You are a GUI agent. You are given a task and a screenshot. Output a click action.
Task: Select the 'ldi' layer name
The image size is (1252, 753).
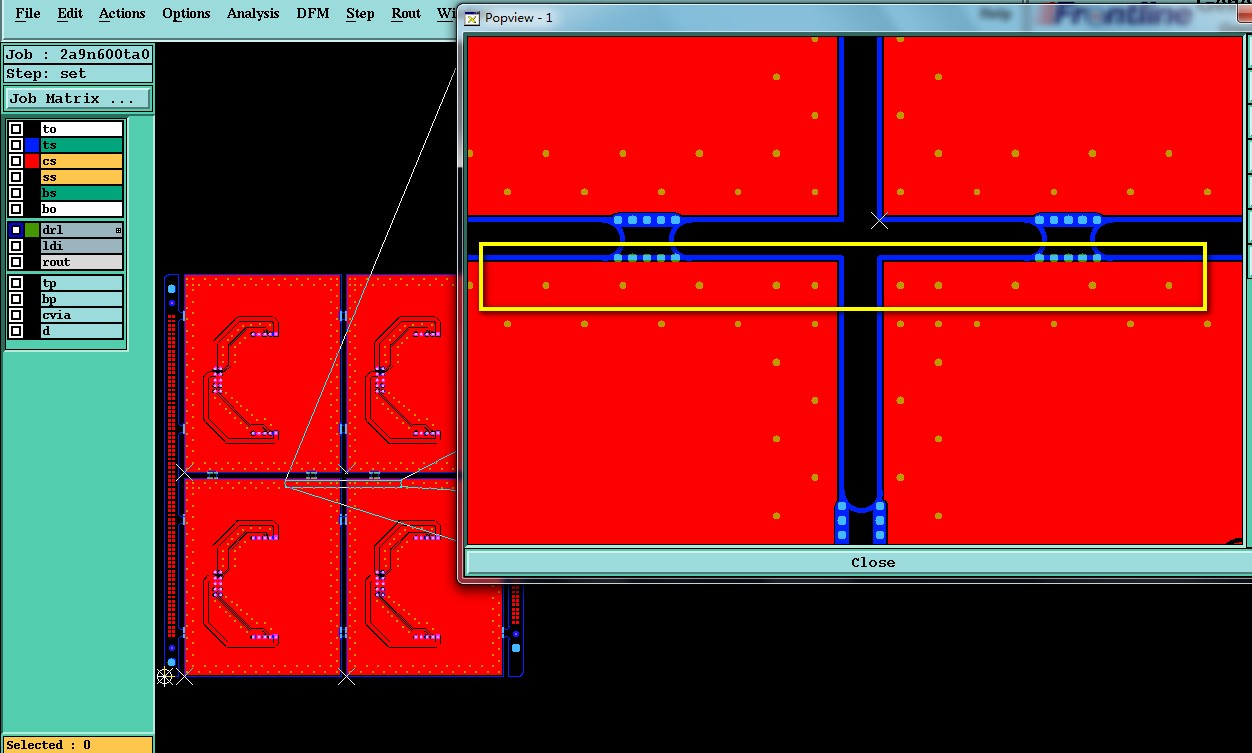(x=81, y=246)
